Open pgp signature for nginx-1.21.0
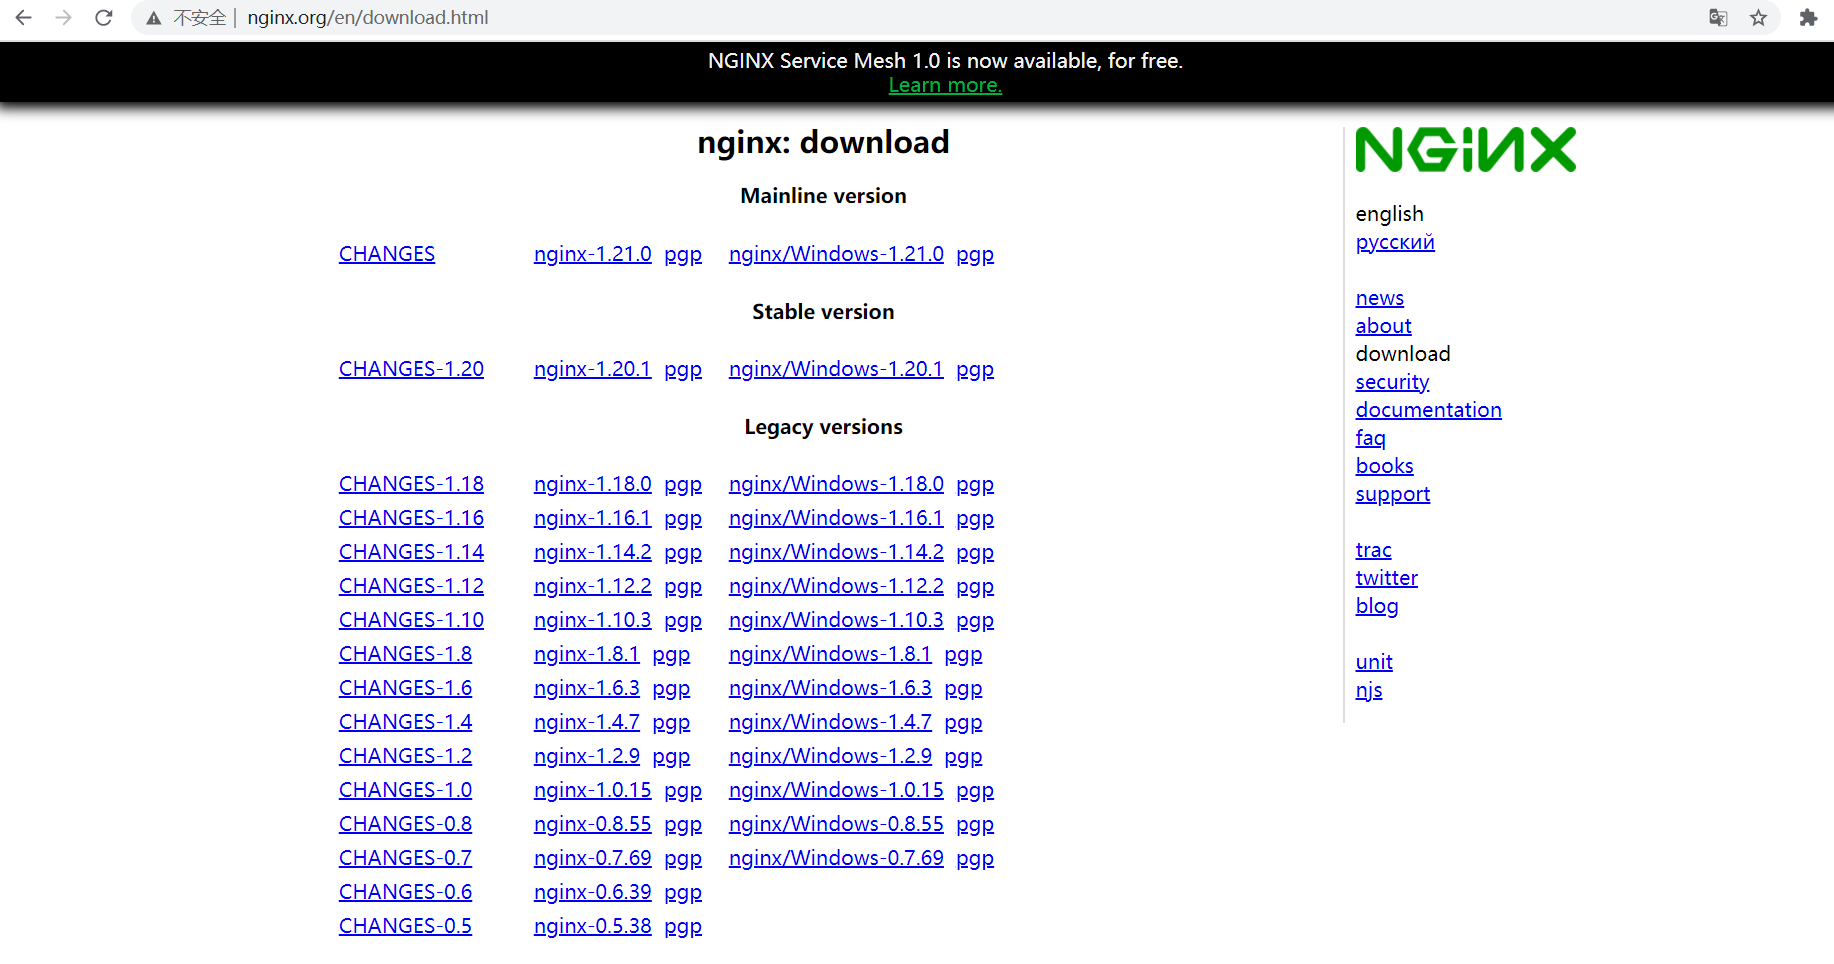Viewport: 1834px width, 964px height. (683, 255)
